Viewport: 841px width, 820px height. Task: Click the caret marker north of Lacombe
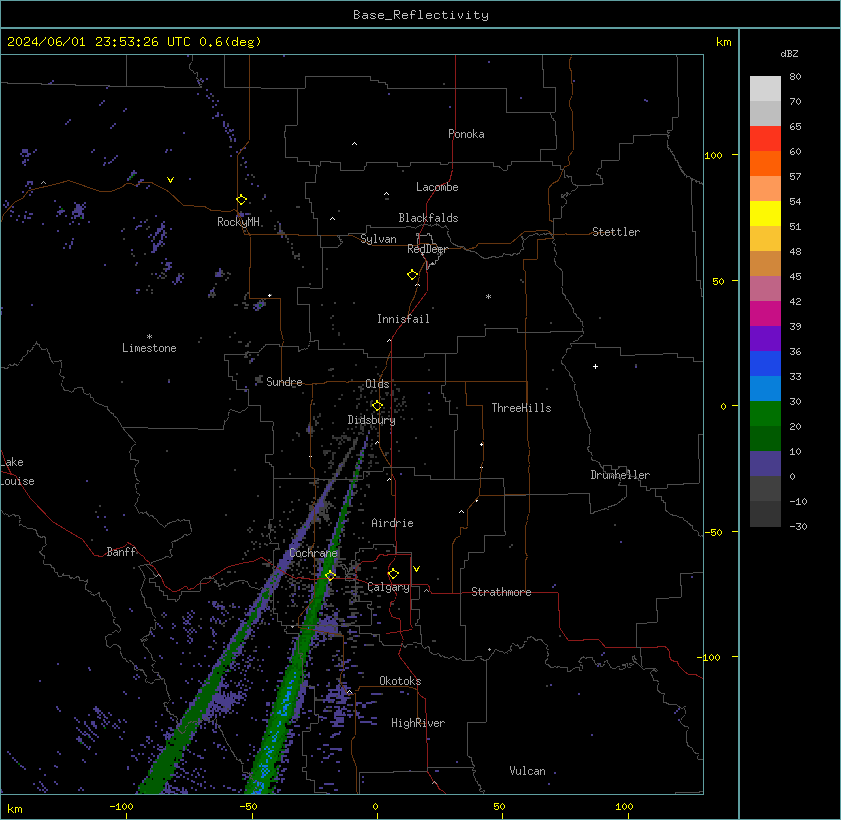coord(354,144)
